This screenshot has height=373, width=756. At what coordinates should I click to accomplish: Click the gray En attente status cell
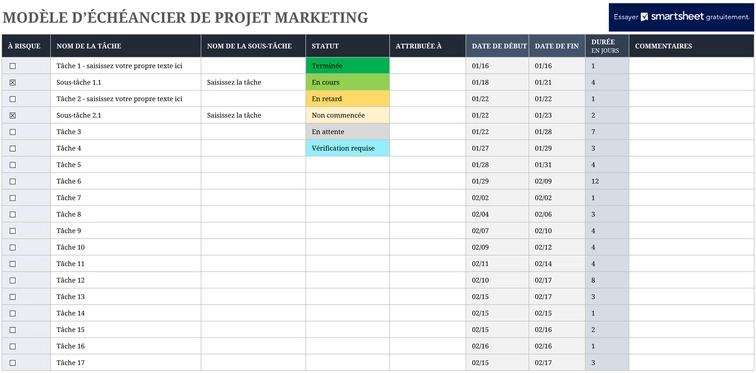[x=347, y=132]
